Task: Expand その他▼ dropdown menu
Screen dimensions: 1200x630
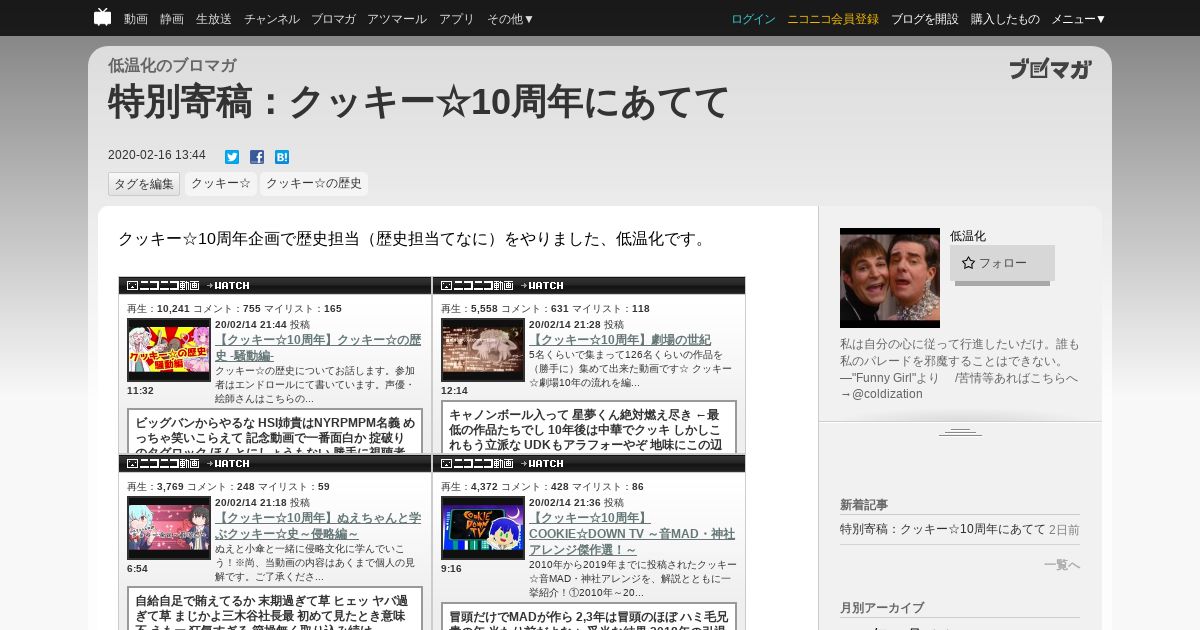Action: [511, 19]
